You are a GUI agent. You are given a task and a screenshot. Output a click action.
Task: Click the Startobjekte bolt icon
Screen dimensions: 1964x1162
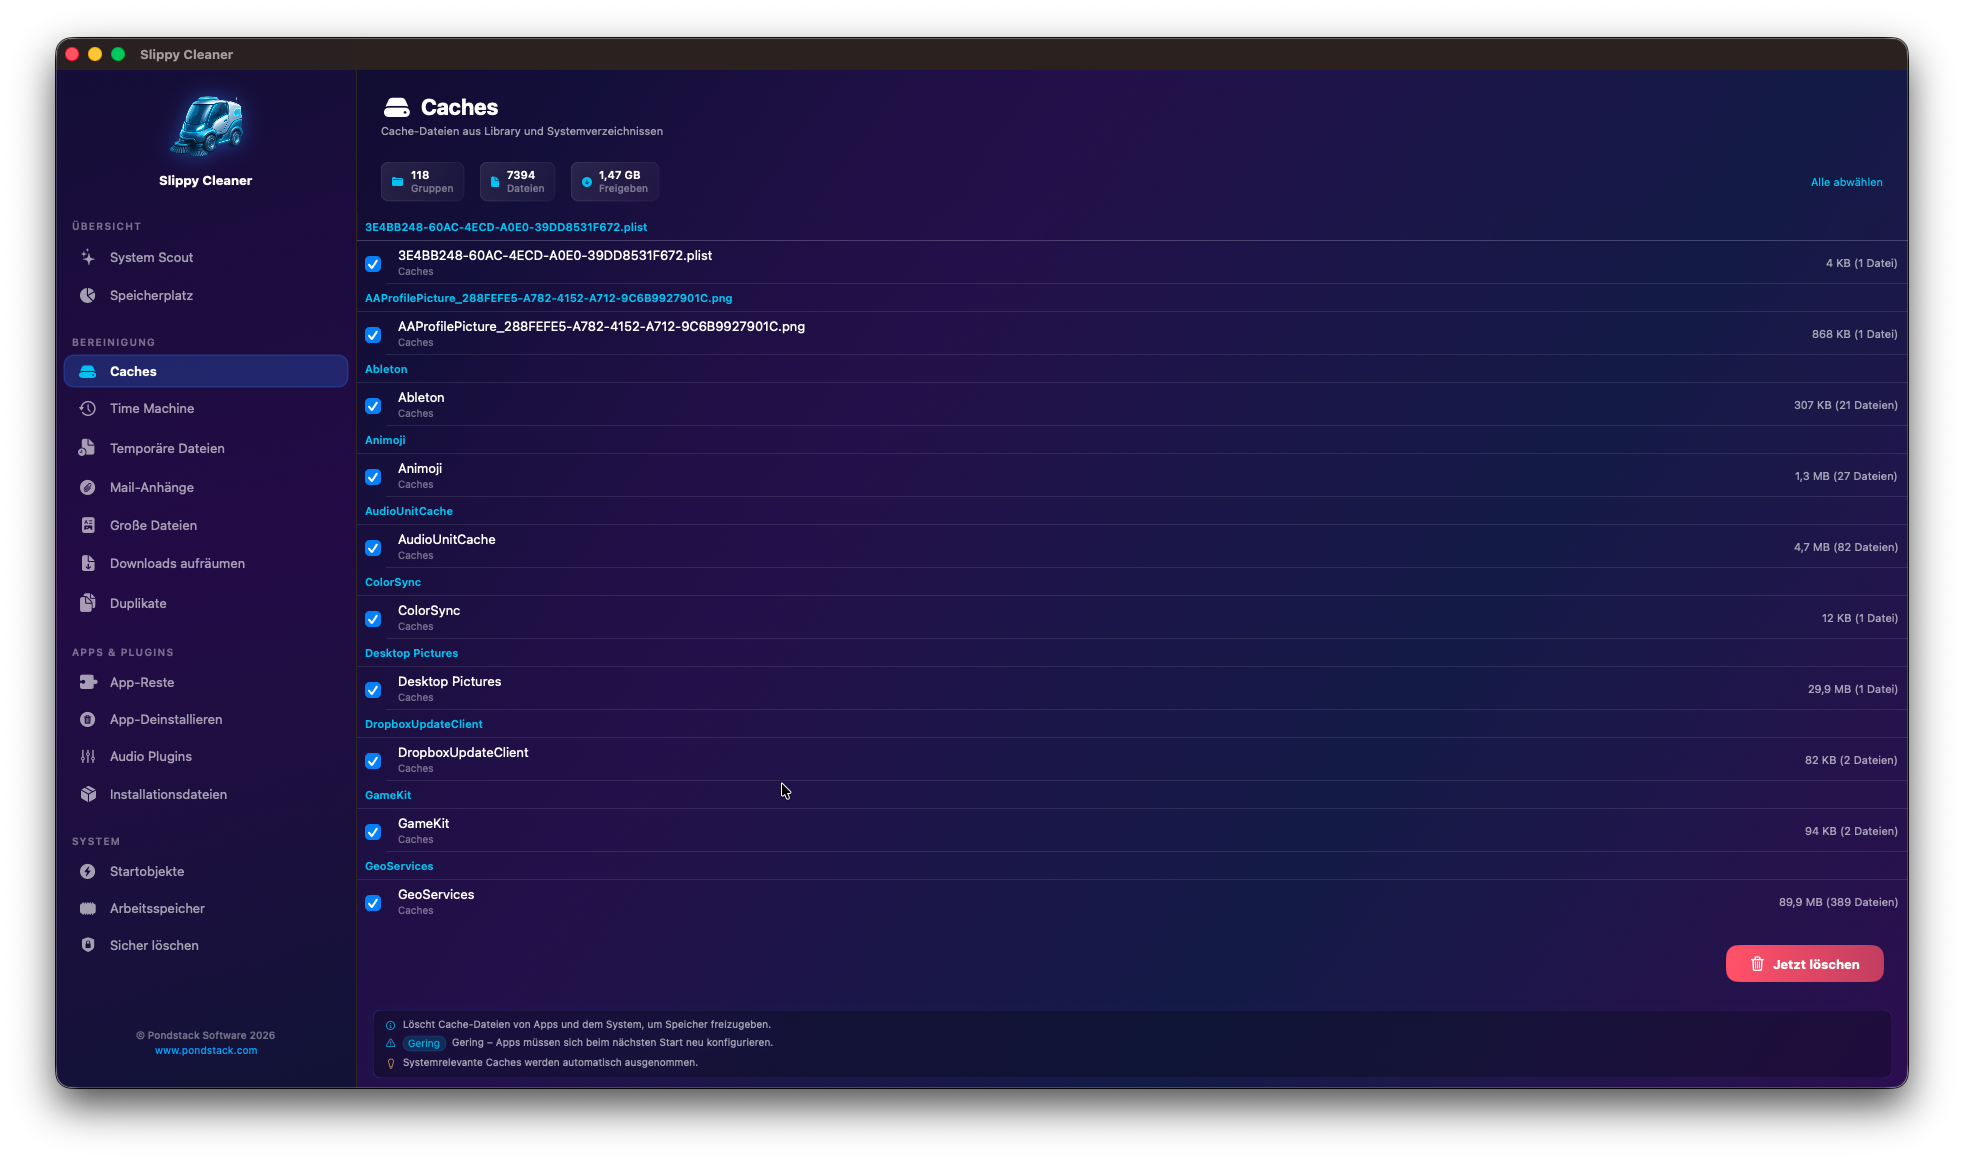coord(88,871)
